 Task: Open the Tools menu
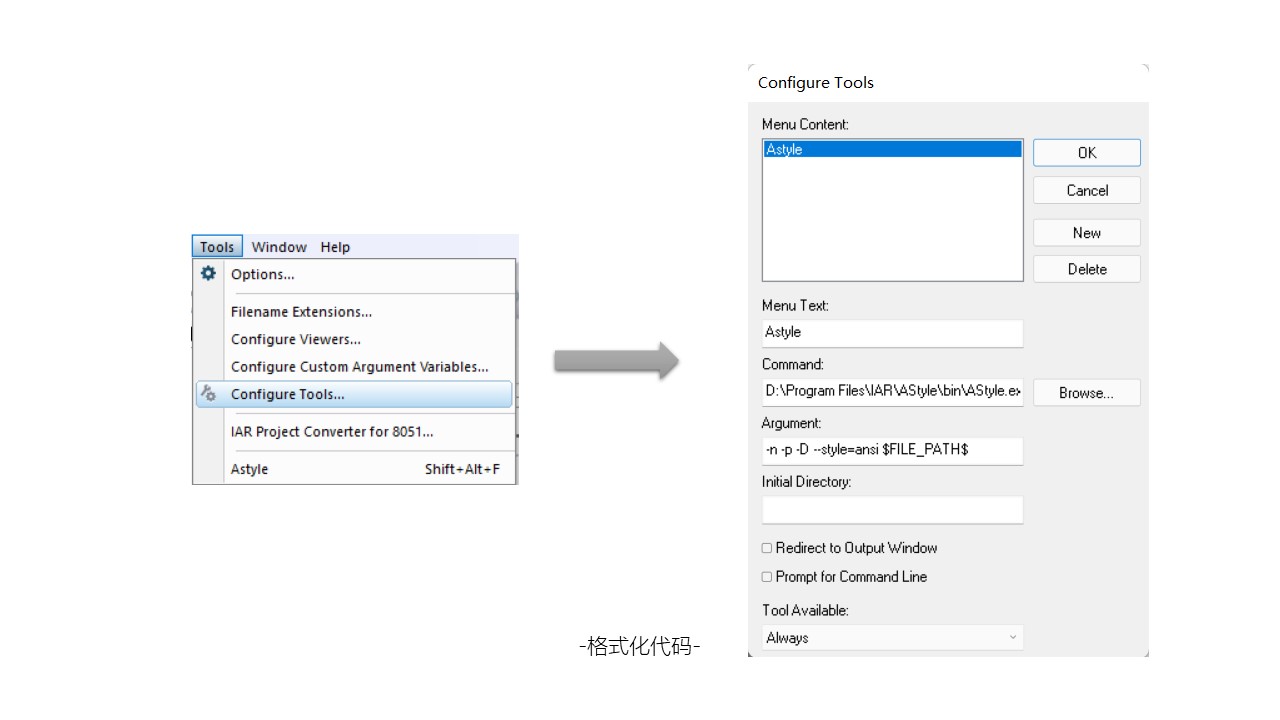217,247
